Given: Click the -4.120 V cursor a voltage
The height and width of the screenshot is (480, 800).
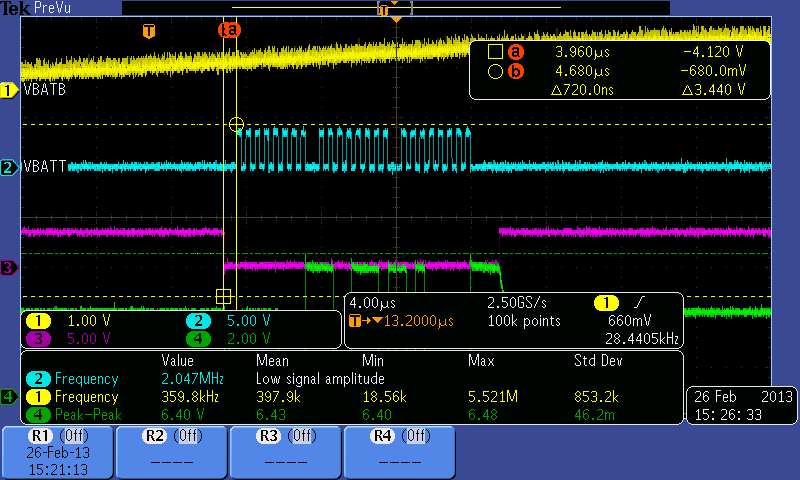Looking at the screenshot, I should click(713, 52).
